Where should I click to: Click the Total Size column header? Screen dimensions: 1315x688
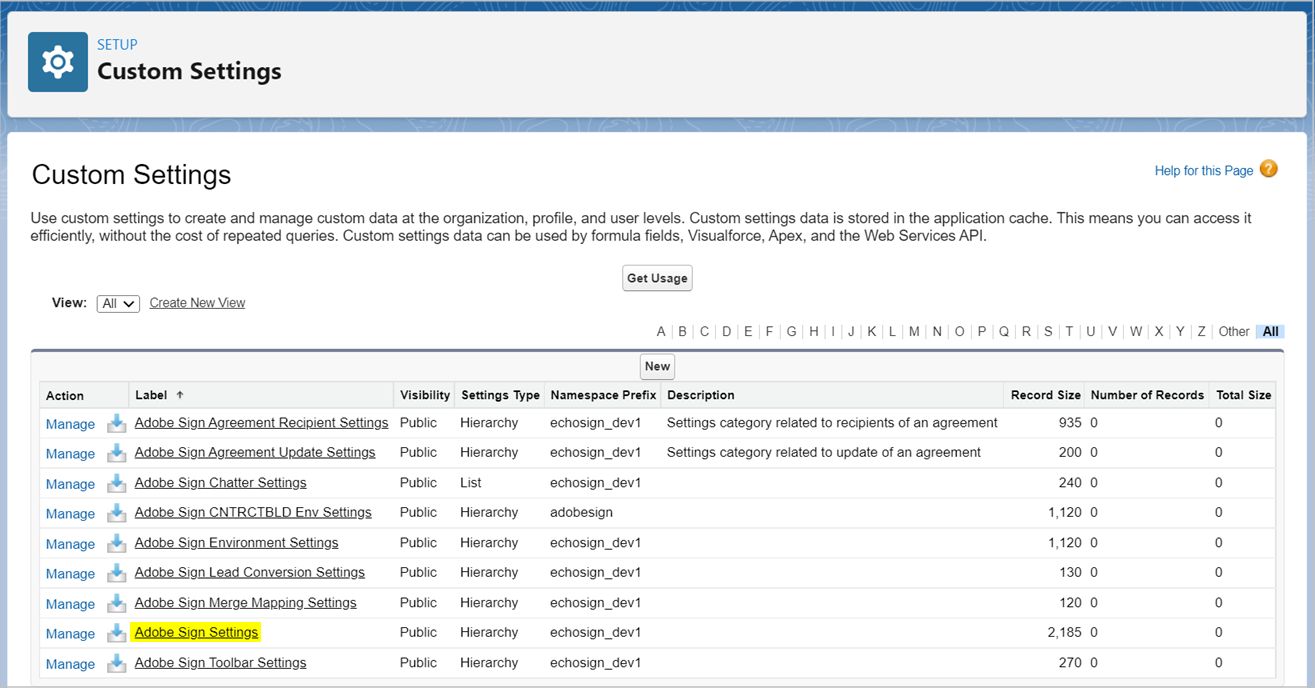click(x=1244, y=395)
